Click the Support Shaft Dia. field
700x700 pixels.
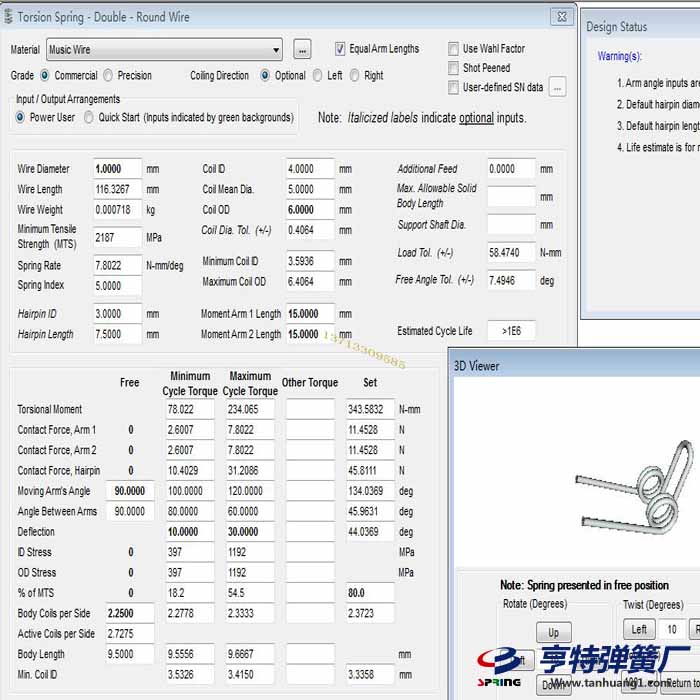click(x=511, y=225)
